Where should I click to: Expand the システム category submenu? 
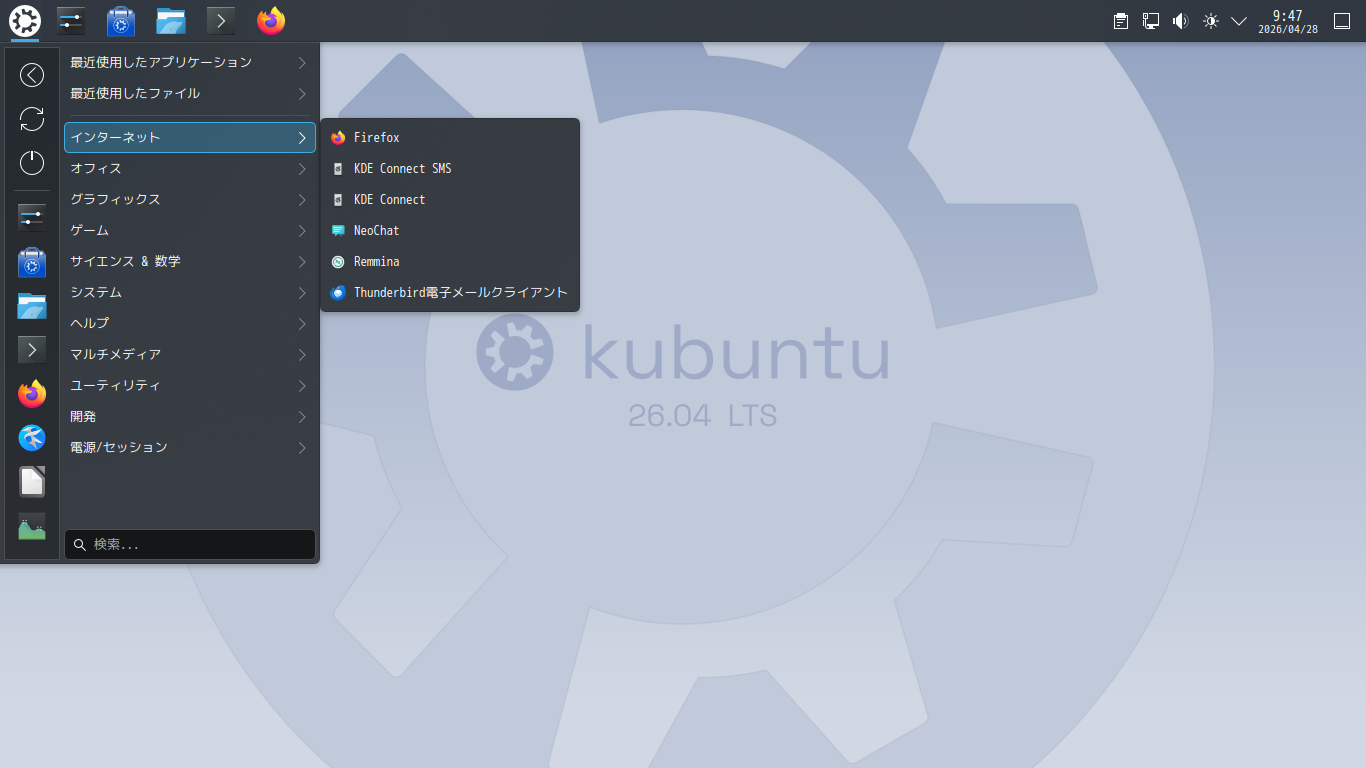point(190,292)
